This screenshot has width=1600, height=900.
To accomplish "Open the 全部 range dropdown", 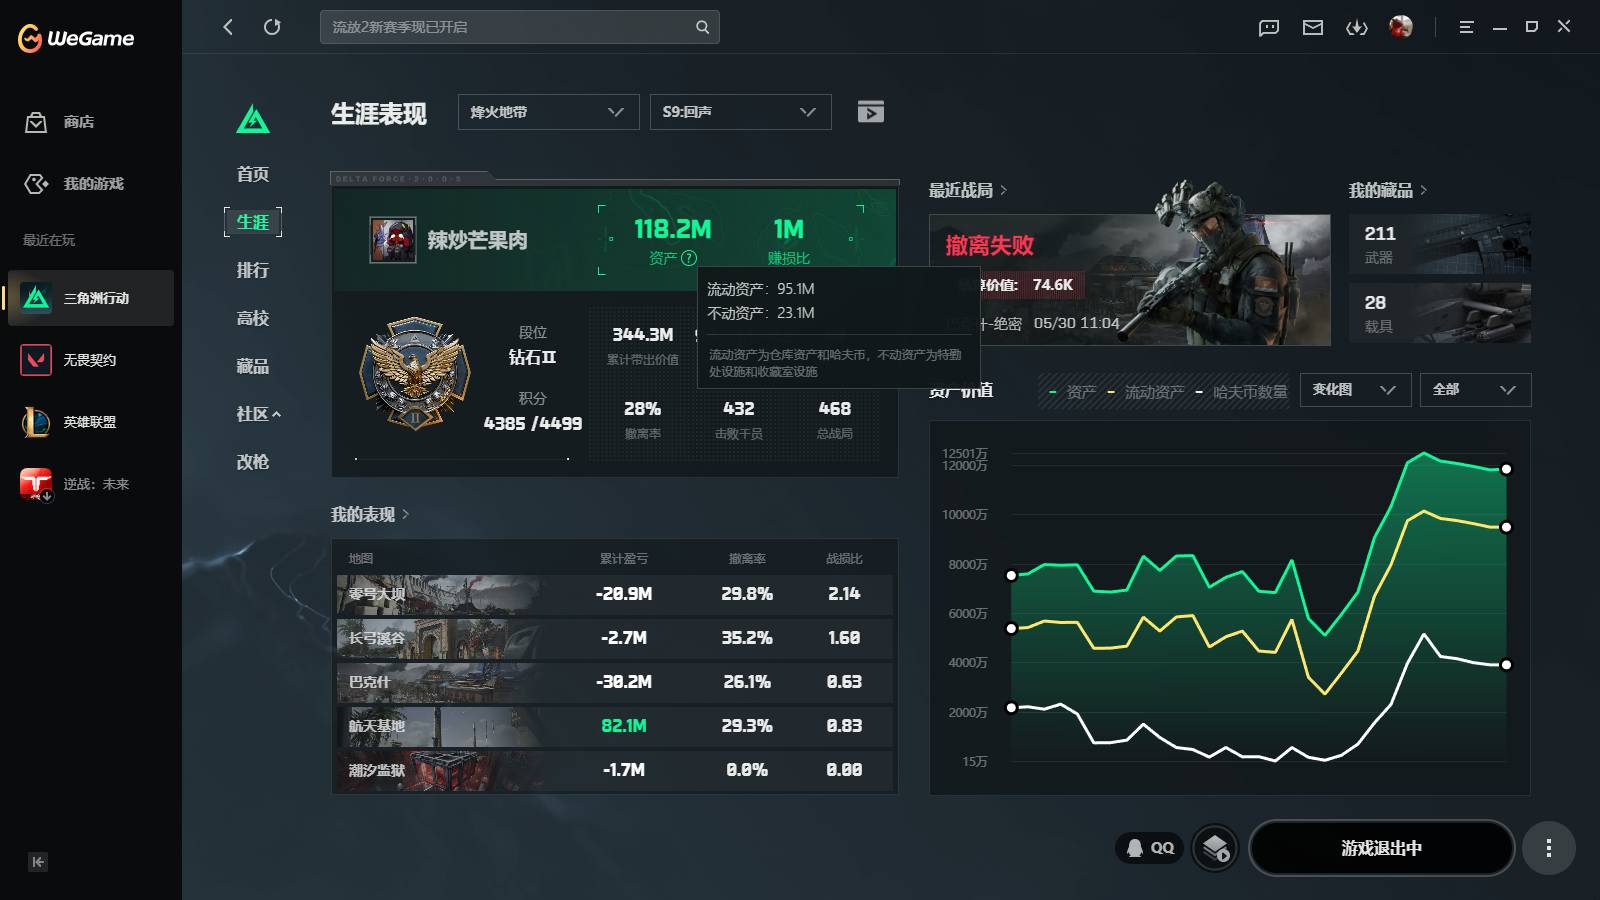I will 1475,390.
